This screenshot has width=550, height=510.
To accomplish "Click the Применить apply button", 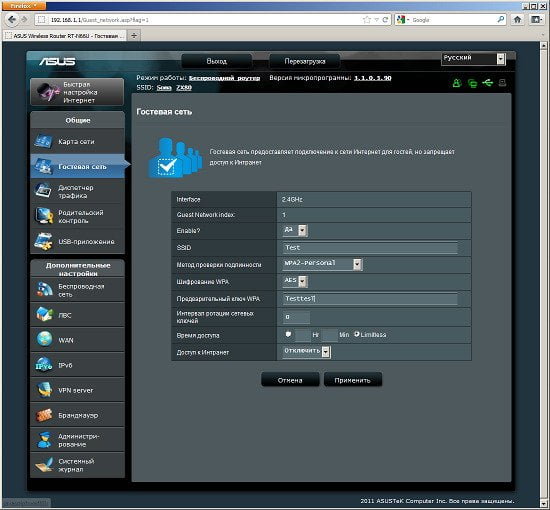I will click(353, 380).
